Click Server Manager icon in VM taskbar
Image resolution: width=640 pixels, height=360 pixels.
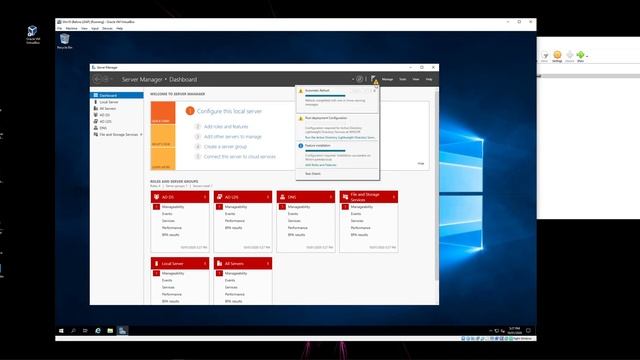tap(122, 331)
